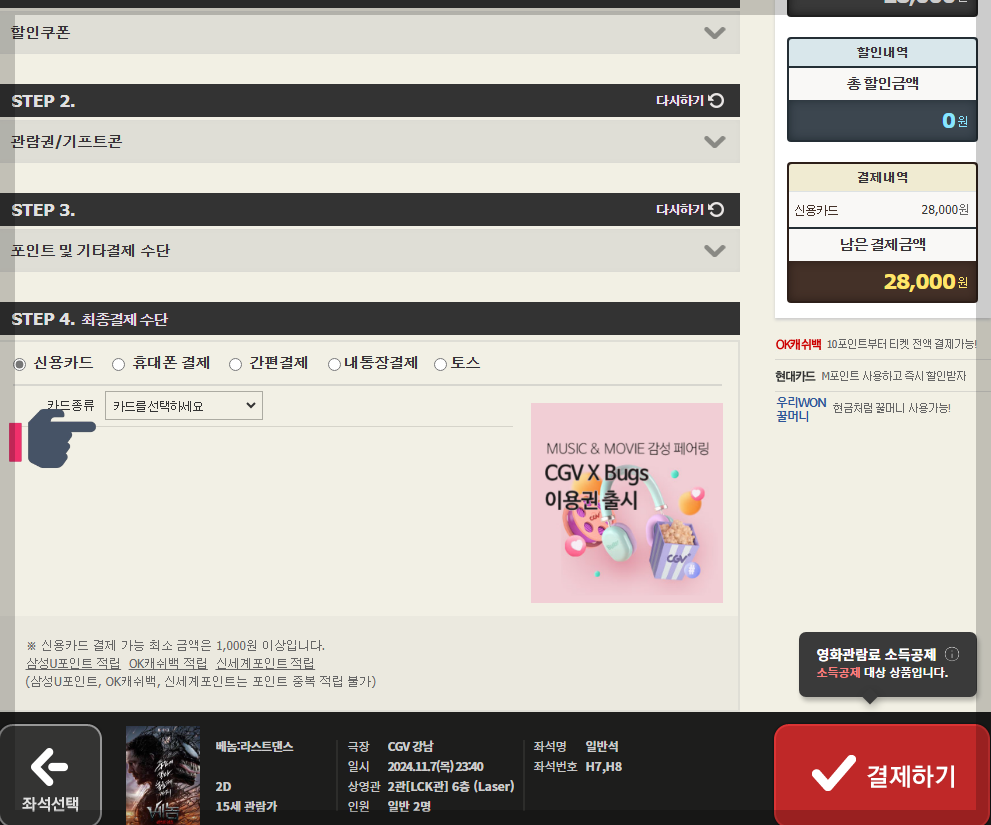Click the 관람권/기프트콘 section header text
This screenshot has width=991, height=825.
click(x=66, y=142)
